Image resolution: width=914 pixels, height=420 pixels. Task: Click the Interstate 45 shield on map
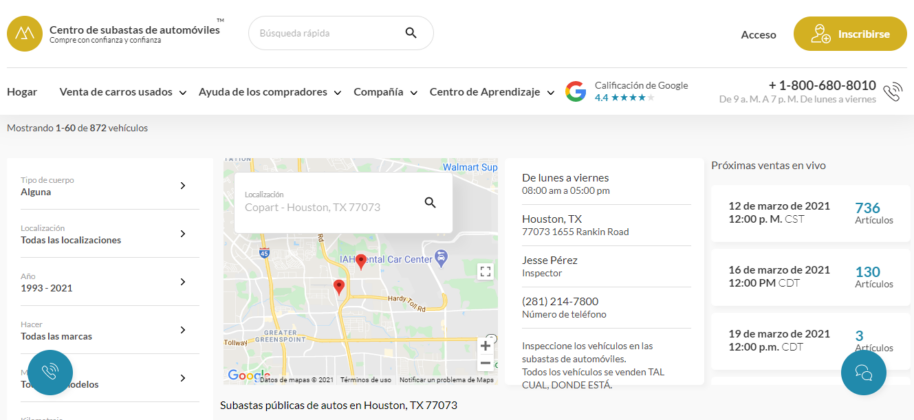264,253
